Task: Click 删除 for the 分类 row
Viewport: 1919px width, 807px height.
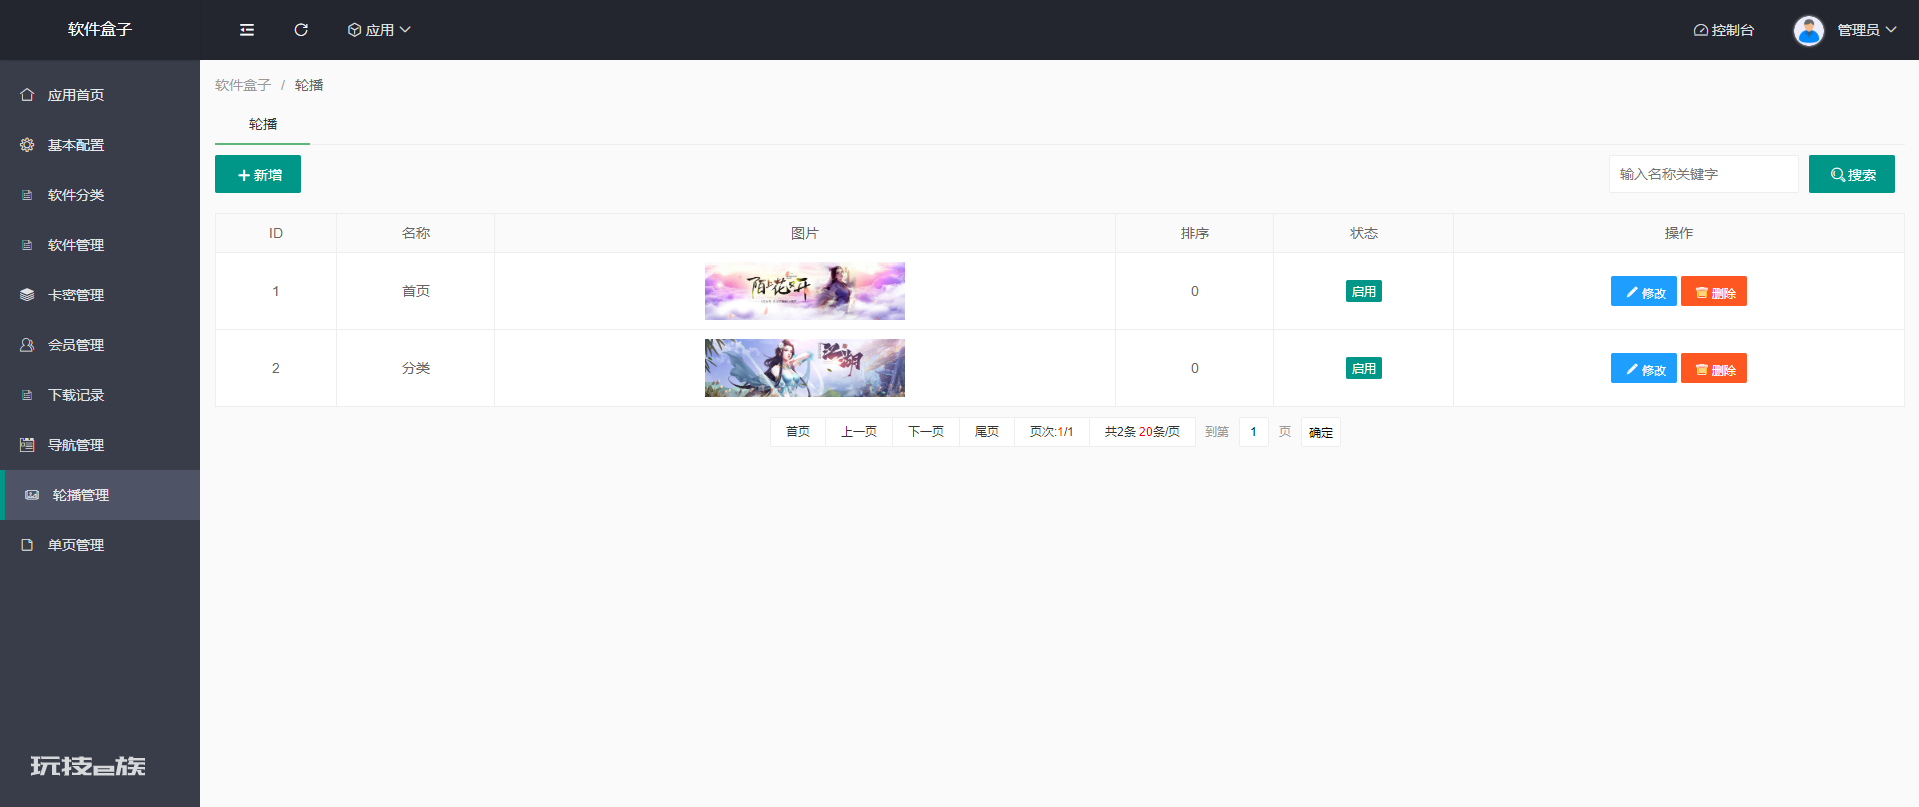Action: (1714, 368)
